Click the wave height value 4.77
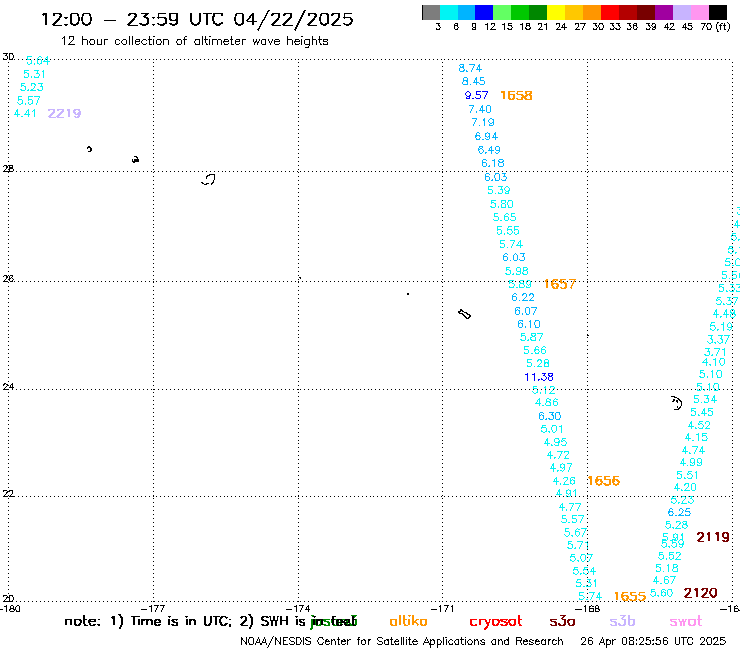Viewport: 740px width, 650px height. 570,507
